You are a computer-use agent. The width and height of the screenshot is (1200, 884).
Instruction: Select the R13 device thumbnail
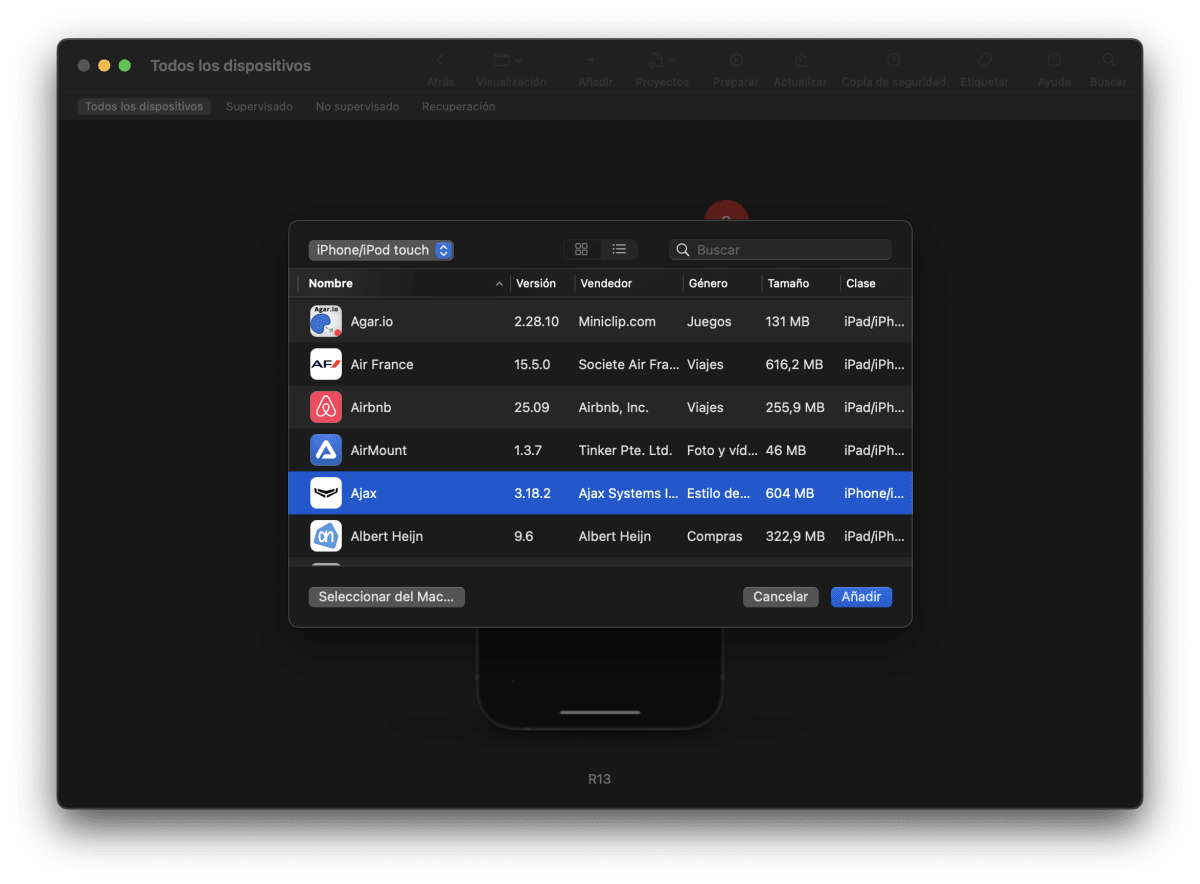tap(600, 677)
